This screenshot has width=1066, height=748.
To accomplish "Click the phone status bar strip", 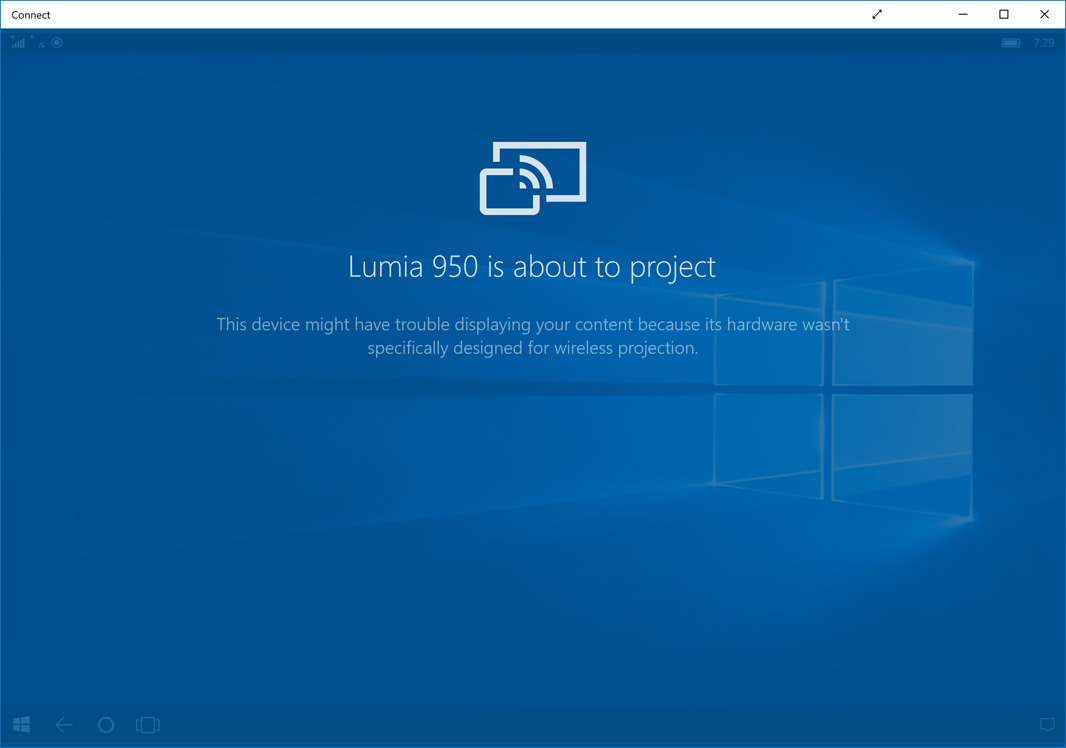I will coord(533,42).
